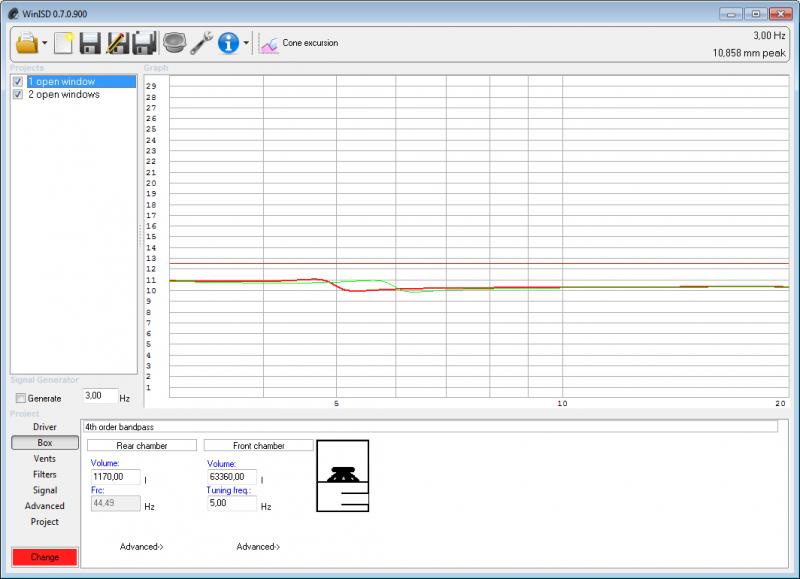
Task: Expand the dropdown arrow beside the info icon
Action: (246, 44)
